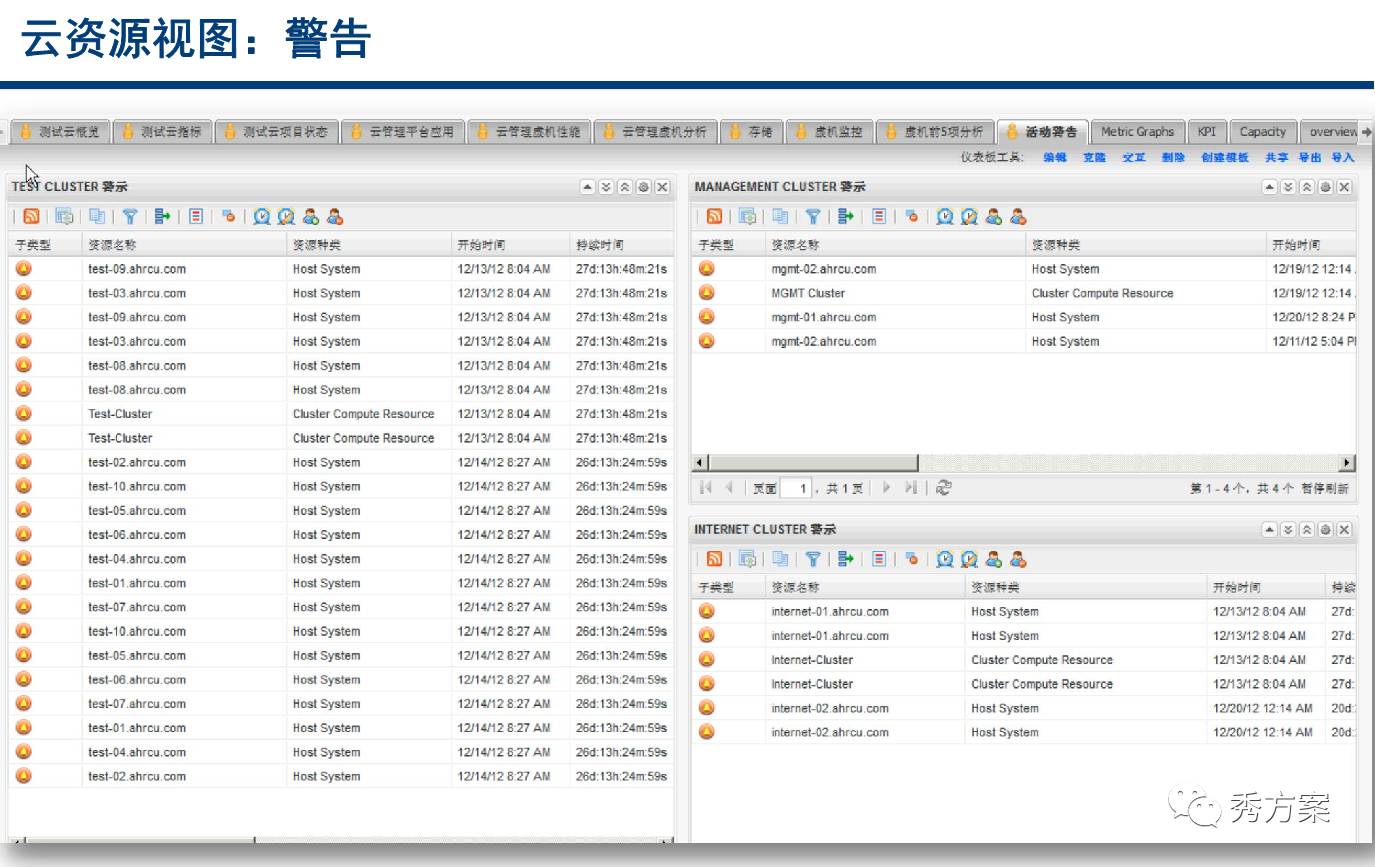Expand TEST CLUSTER panel with double-down chevron
The width and height of the screenshot is (1375, 867).
pyautogui.click(x=606, y=187)
